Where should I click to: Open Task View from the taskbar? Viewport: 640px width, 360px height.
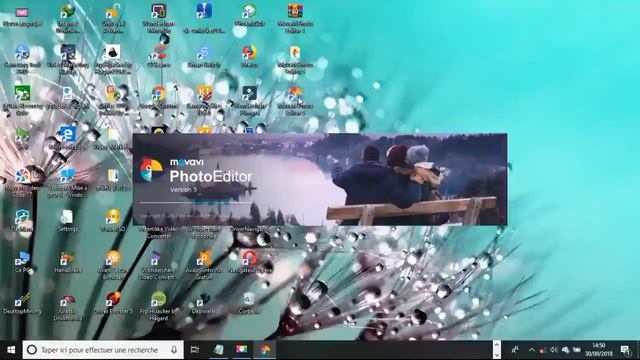[195, 349]
